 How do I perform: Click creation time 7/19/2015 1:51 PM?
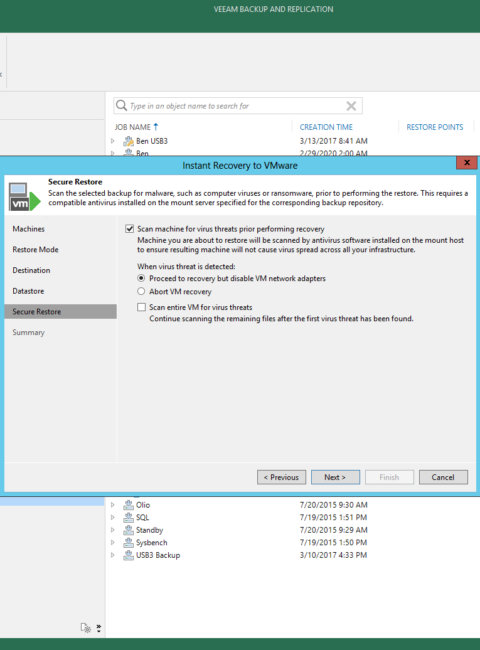pos(333,517)
